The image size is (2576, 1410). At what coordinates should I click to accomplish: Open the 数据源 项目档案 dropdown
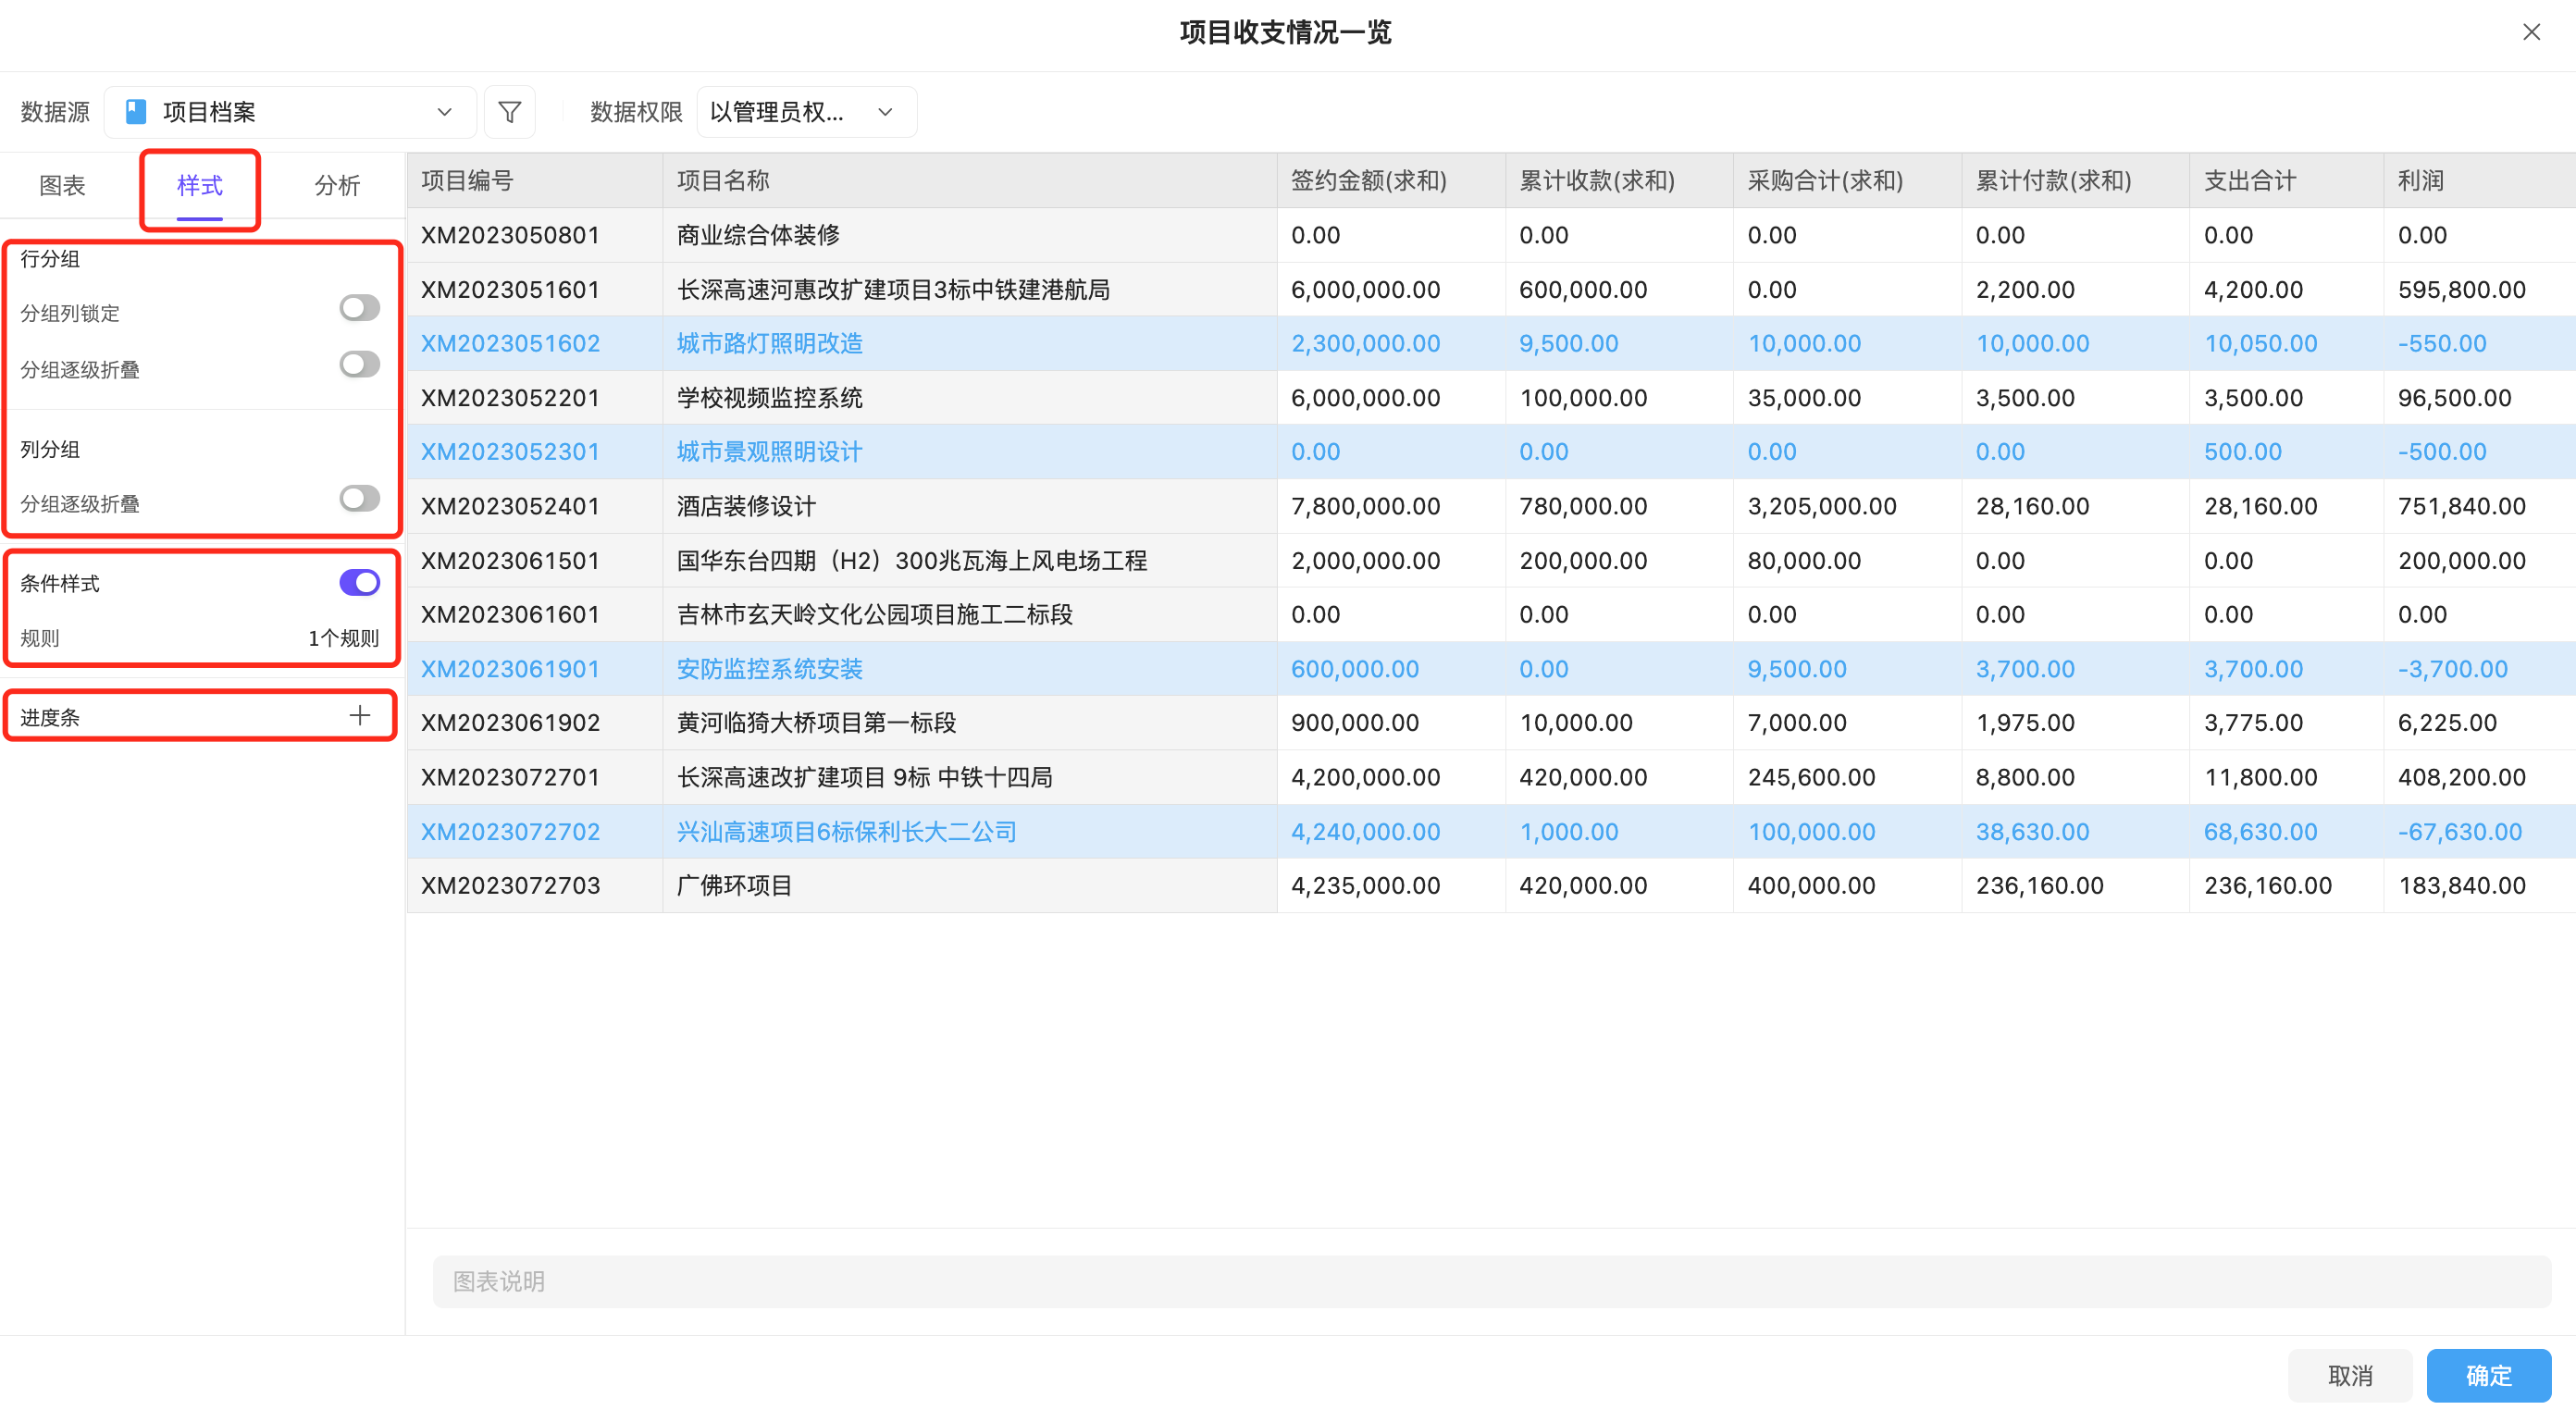point(290,112)
